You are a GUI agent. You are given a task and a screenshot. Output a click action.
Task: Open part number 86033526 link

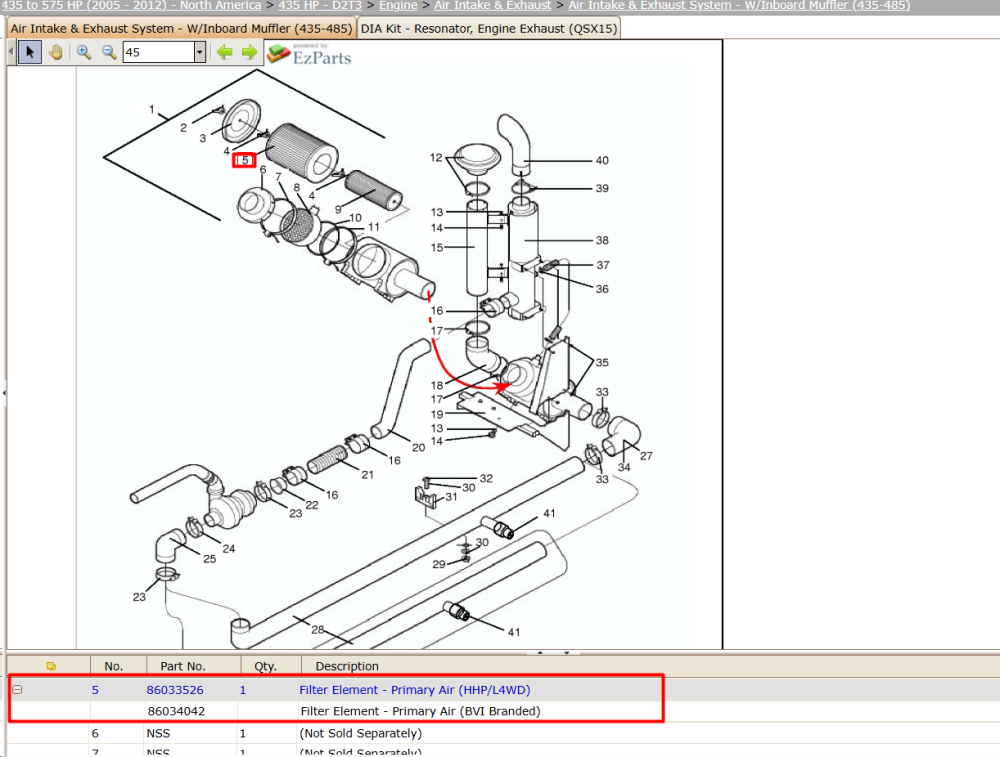(175, 690)
